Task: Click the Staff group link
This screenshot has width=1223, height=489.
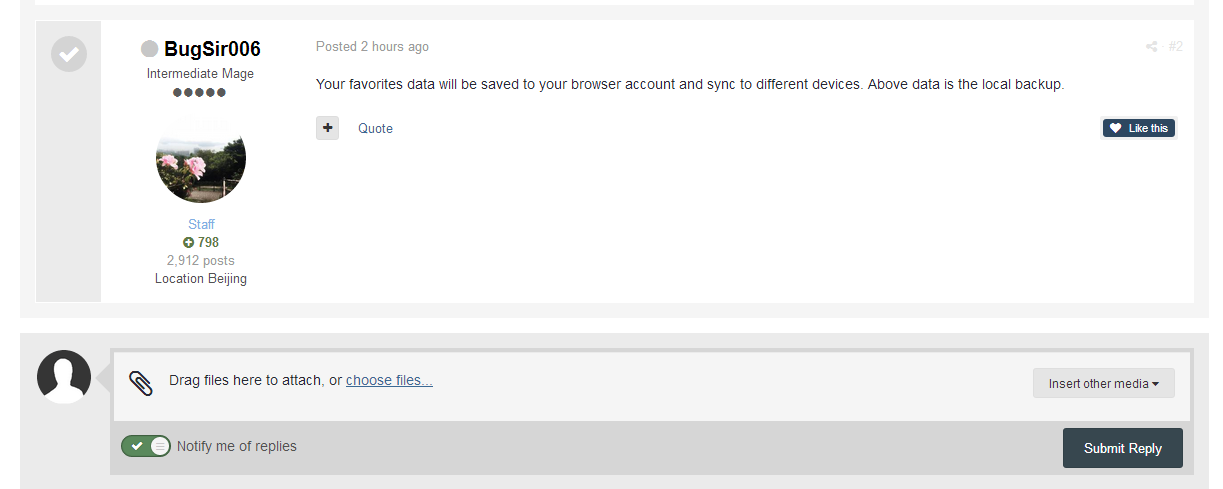Action: tap(201, 224)
